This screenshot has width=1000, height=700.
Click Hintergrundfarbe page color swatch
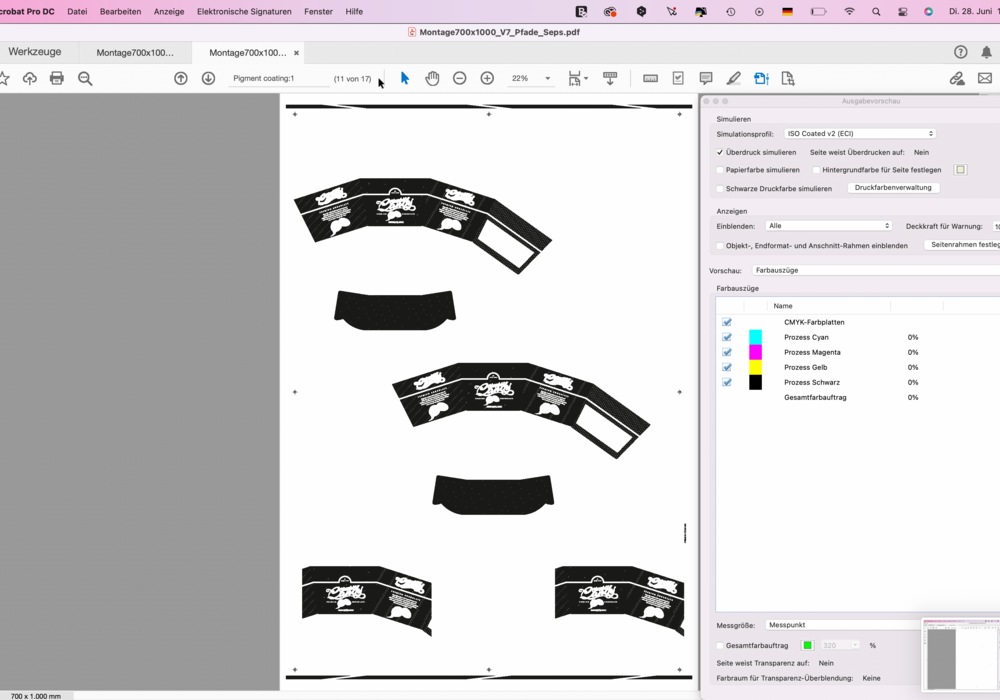[960, 170]
